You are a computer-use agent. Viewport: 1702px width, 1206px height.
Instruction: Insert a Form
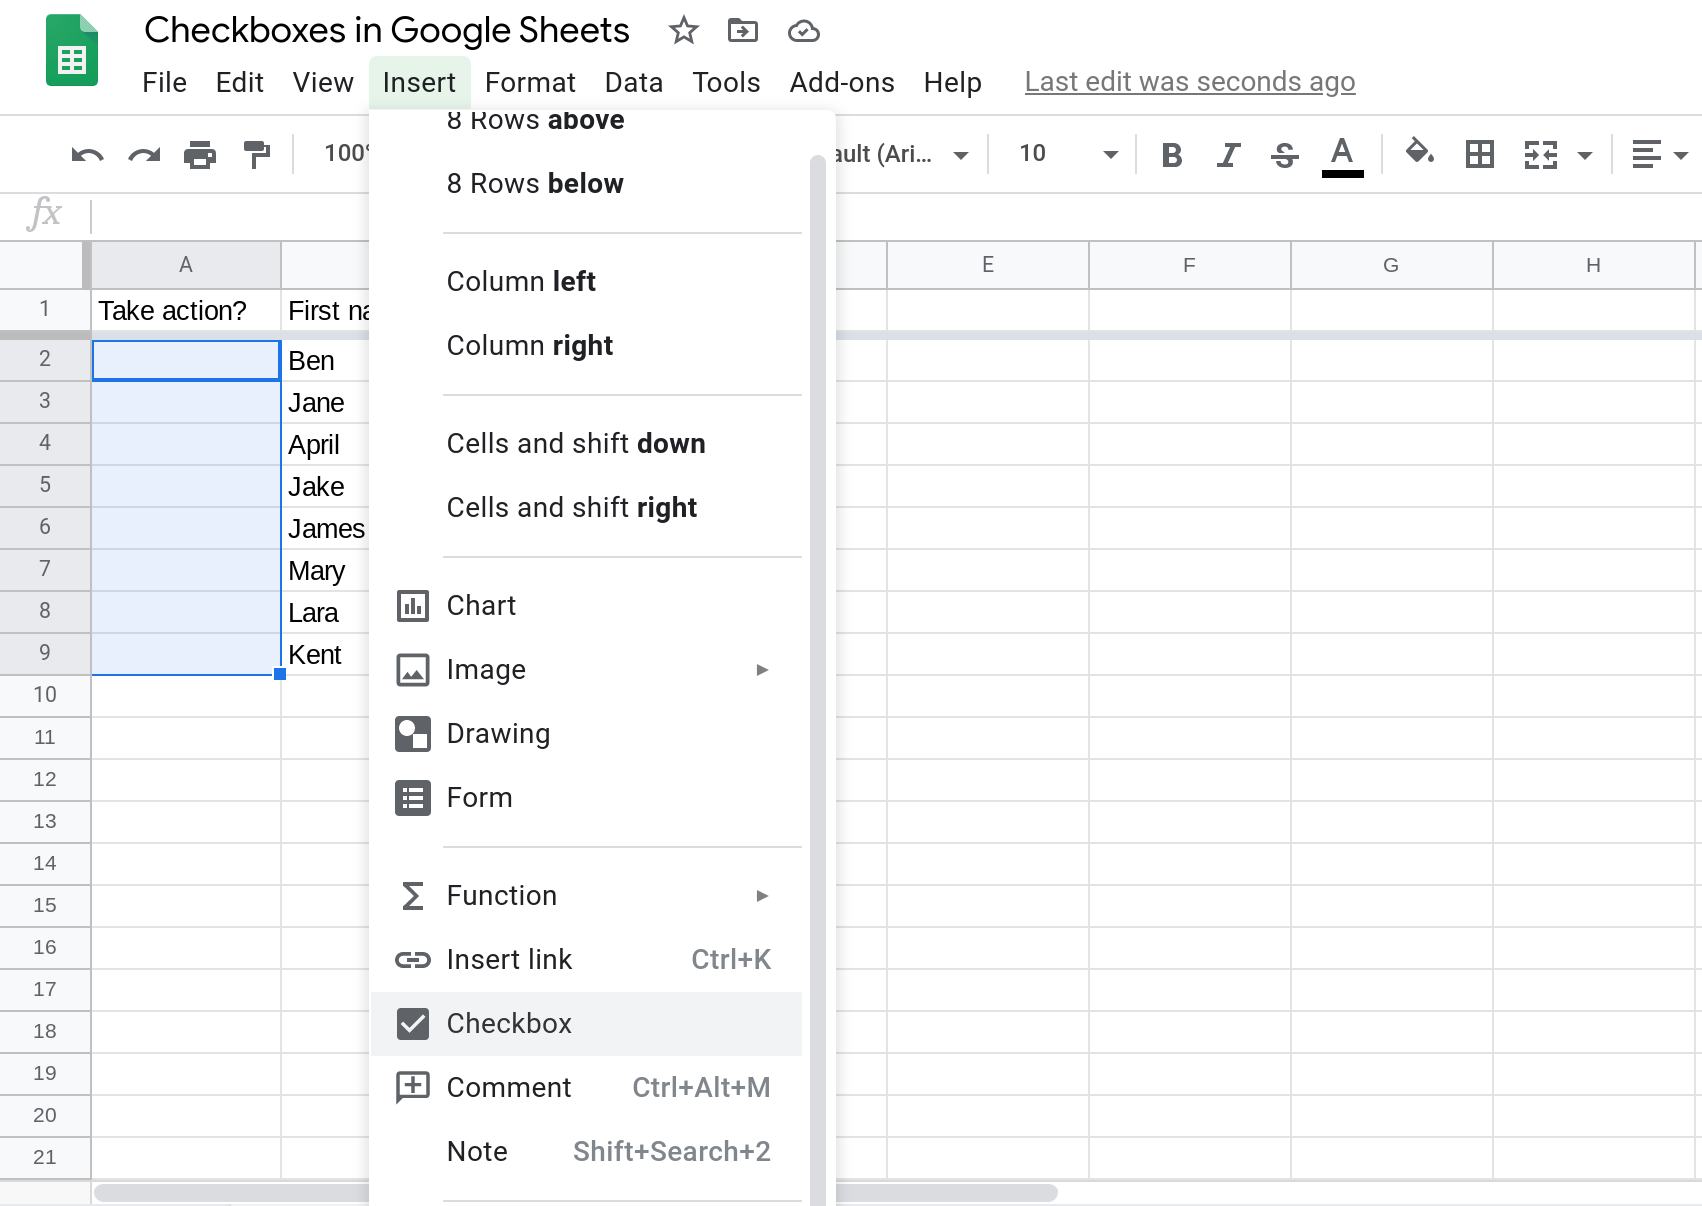(587, 798)
